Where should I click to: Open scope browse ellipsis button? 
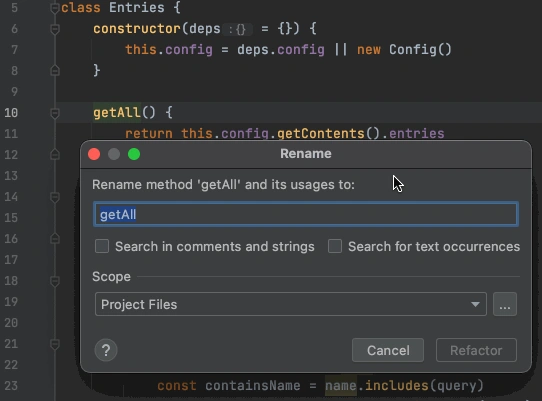[505, 304]
